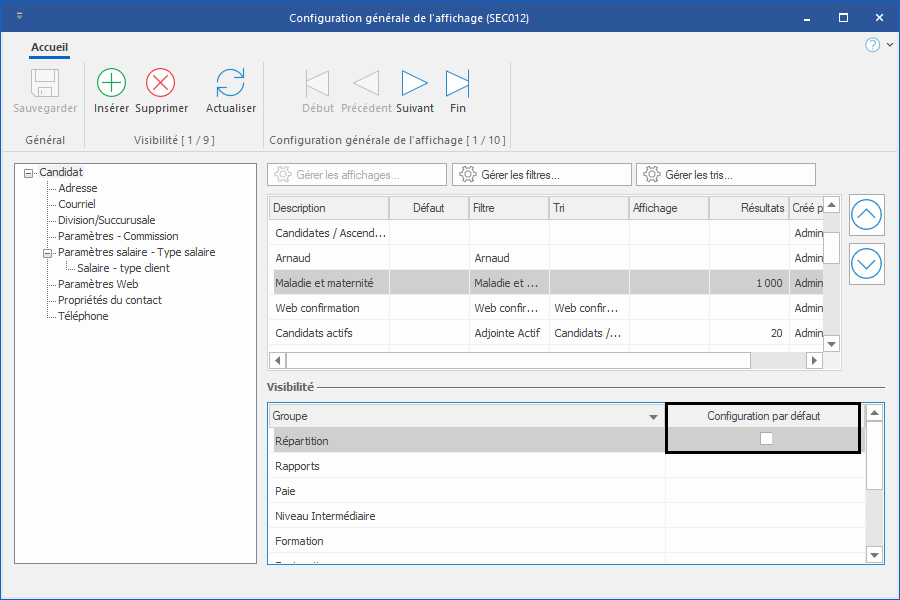Select Paramètres Web in the tree

coord(98,284)
